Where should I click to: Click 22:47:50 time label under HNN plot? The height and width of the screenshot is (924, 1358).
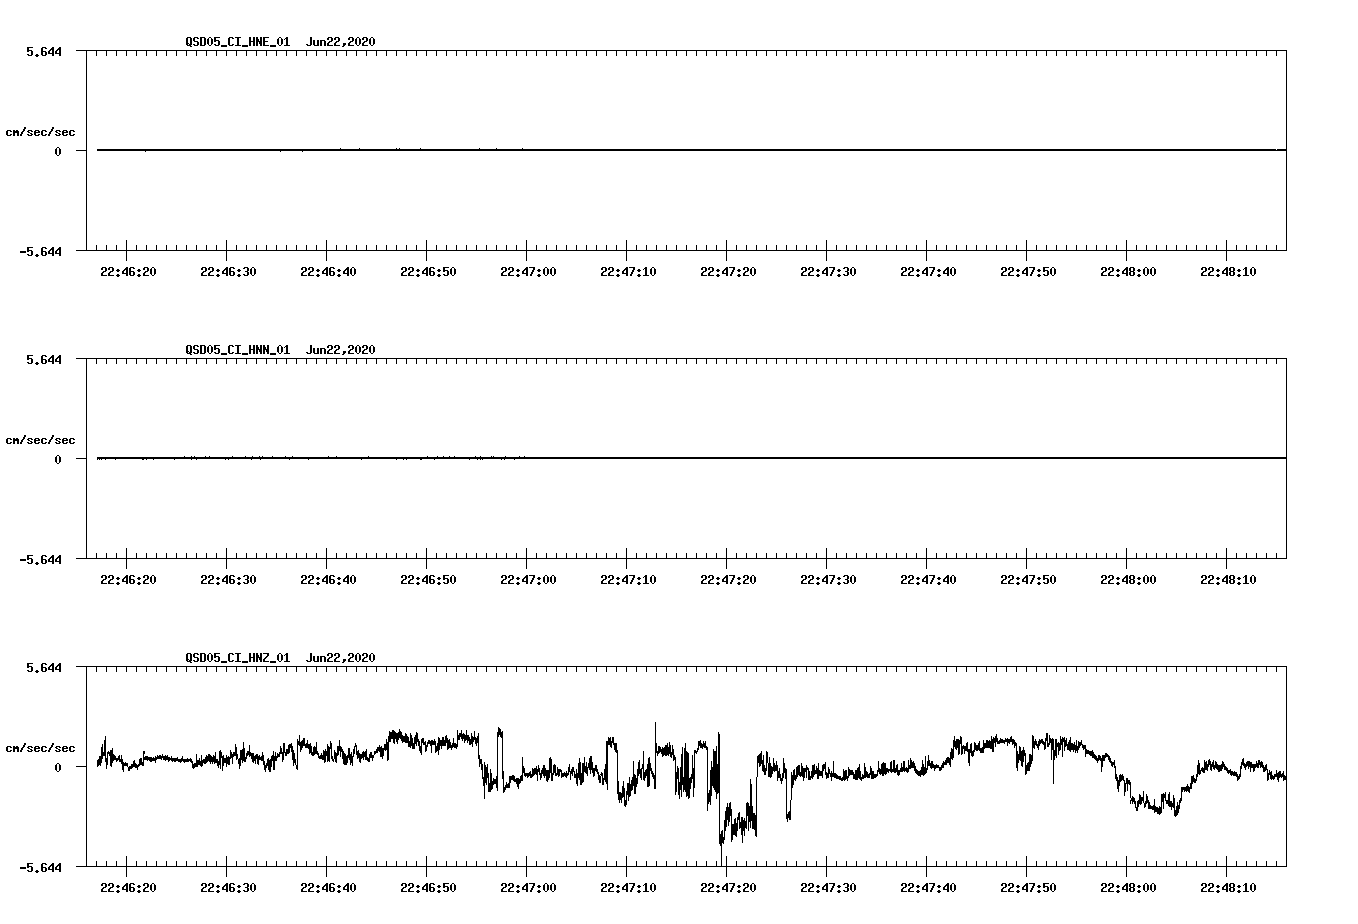[x=1028, y=579]
